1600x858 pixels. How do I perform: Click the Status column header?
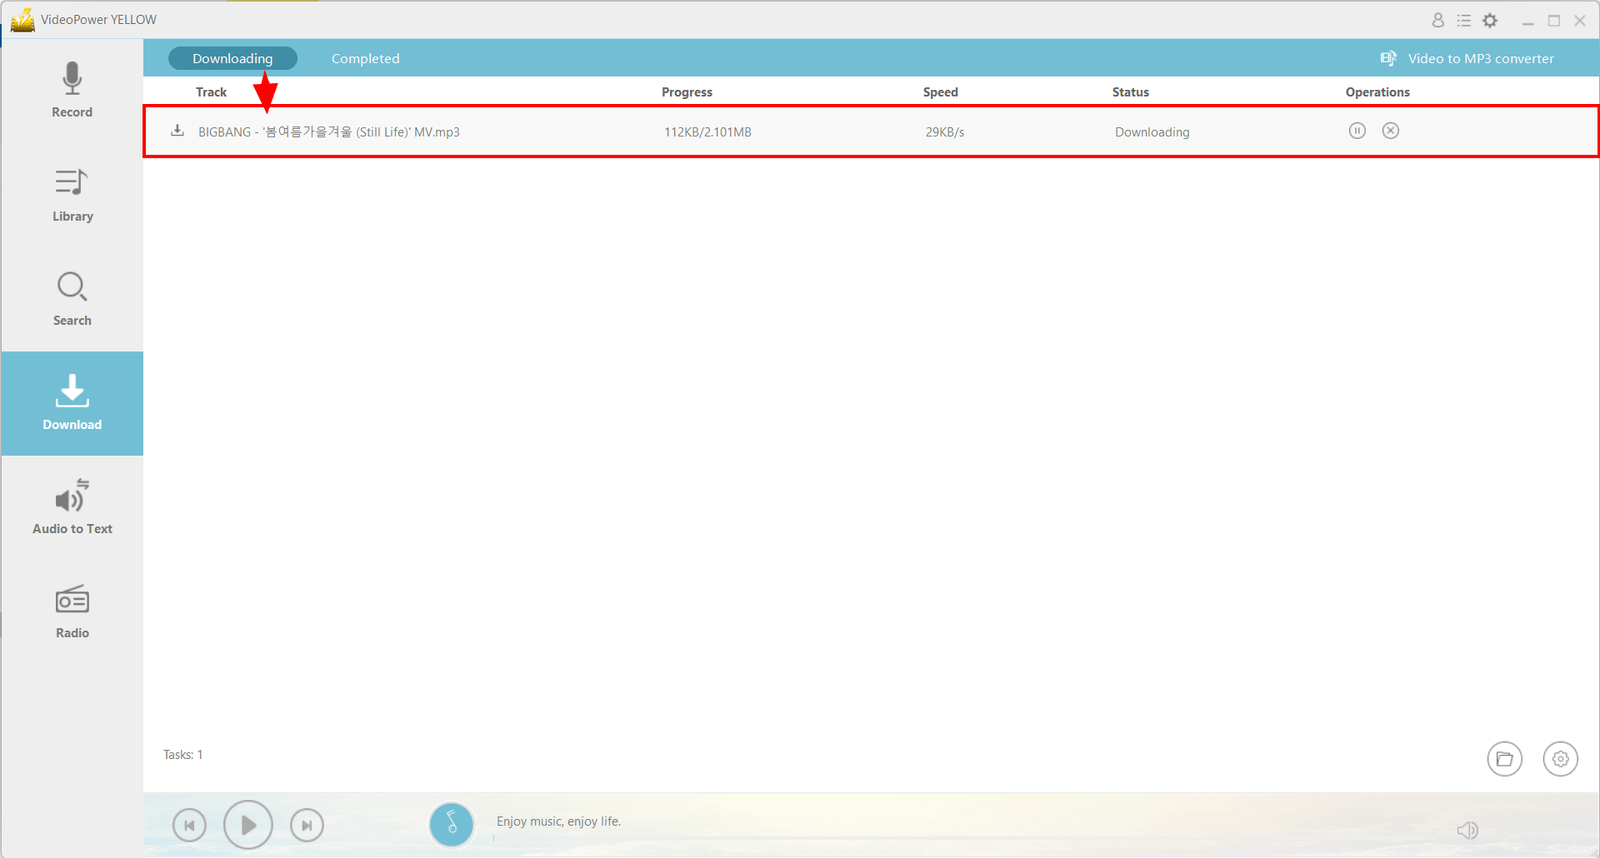(x=1131, y=92)
